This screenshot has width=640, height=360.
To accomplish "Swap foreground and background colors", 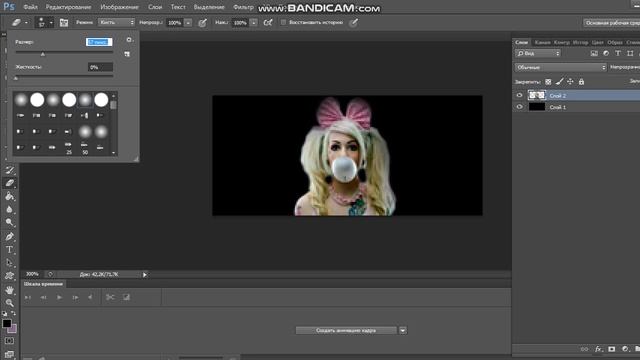I will (x=13, y=313).
